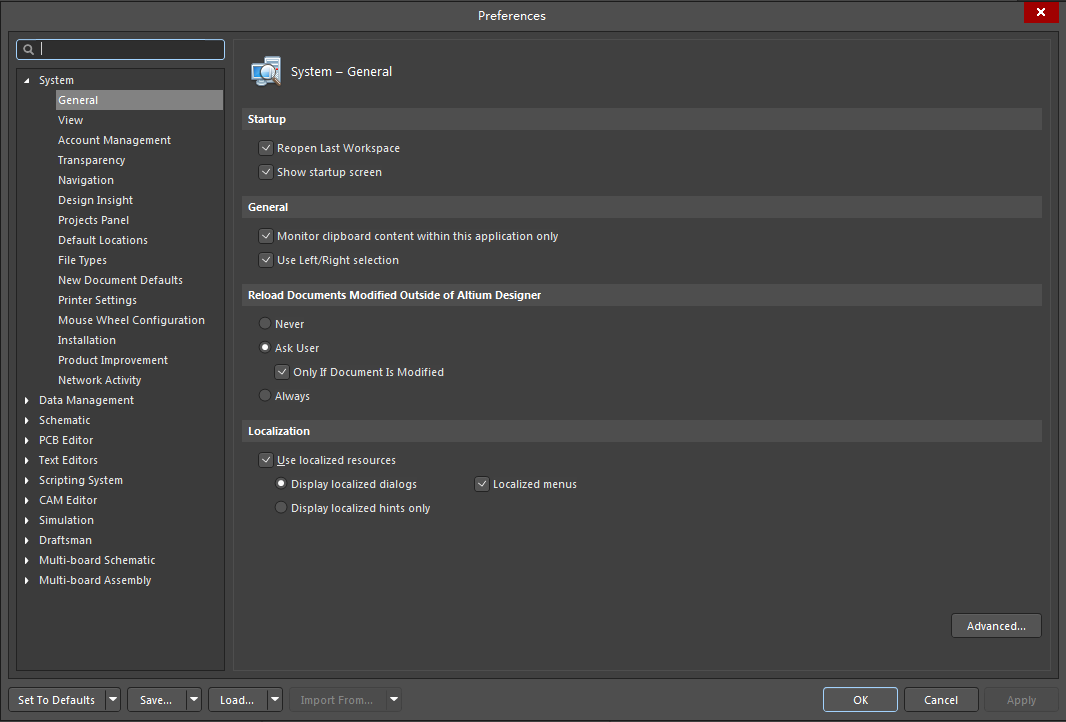This screenshot has width=1066, height=722.
Task: Expand the Scripting System node
Action: point(27,481)
